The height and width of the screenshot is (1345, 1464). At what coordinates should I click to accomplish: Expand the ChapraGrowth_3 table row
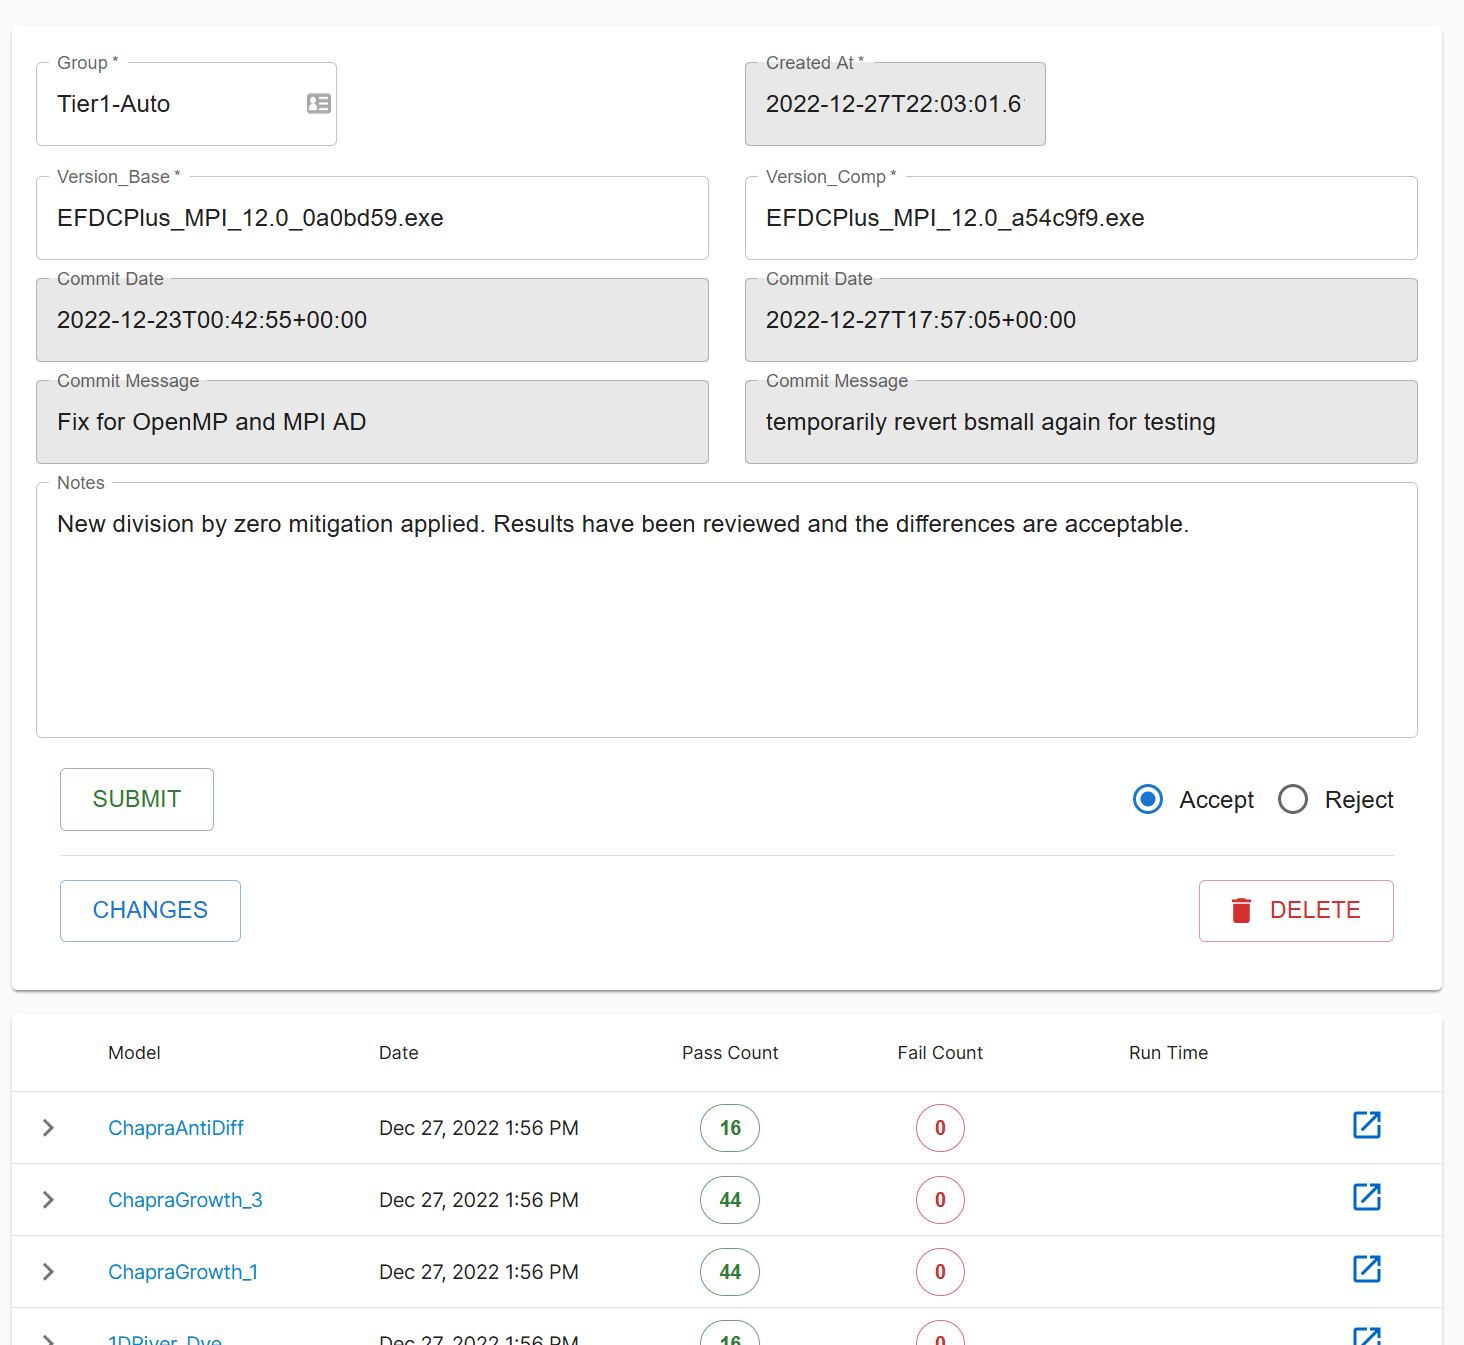[47, 1199]
